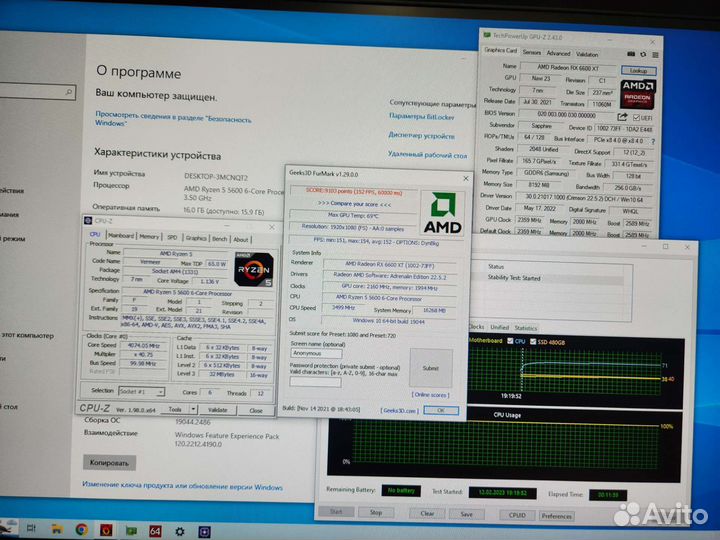Image resolution: width=720 pixels, height=540 pixels.
Task: Open the CPU-Z purple taskbar icon
Action: tap(204, 532)
